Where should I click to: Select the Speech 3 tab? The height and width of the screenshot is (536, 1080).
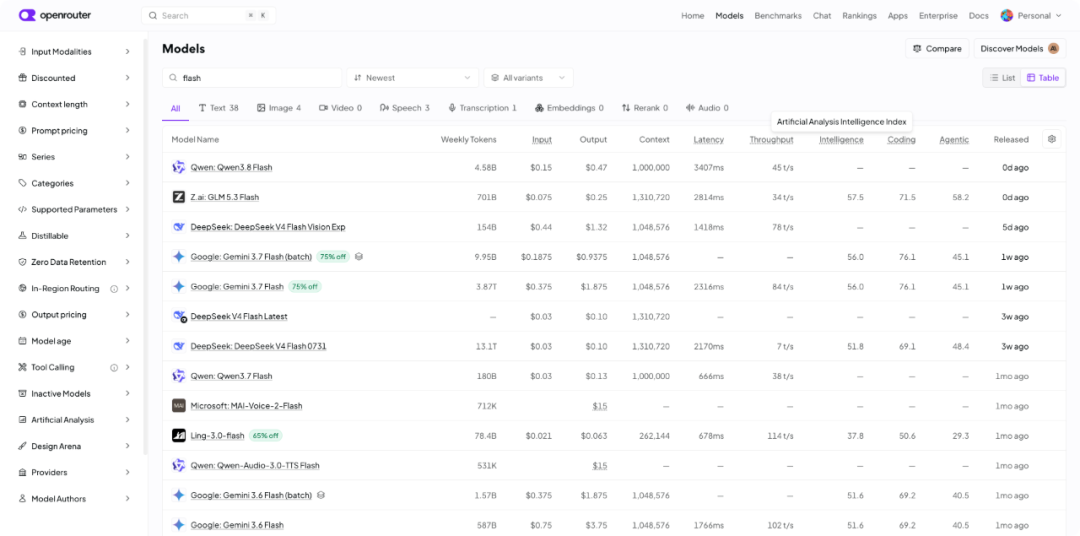[404, 108]
